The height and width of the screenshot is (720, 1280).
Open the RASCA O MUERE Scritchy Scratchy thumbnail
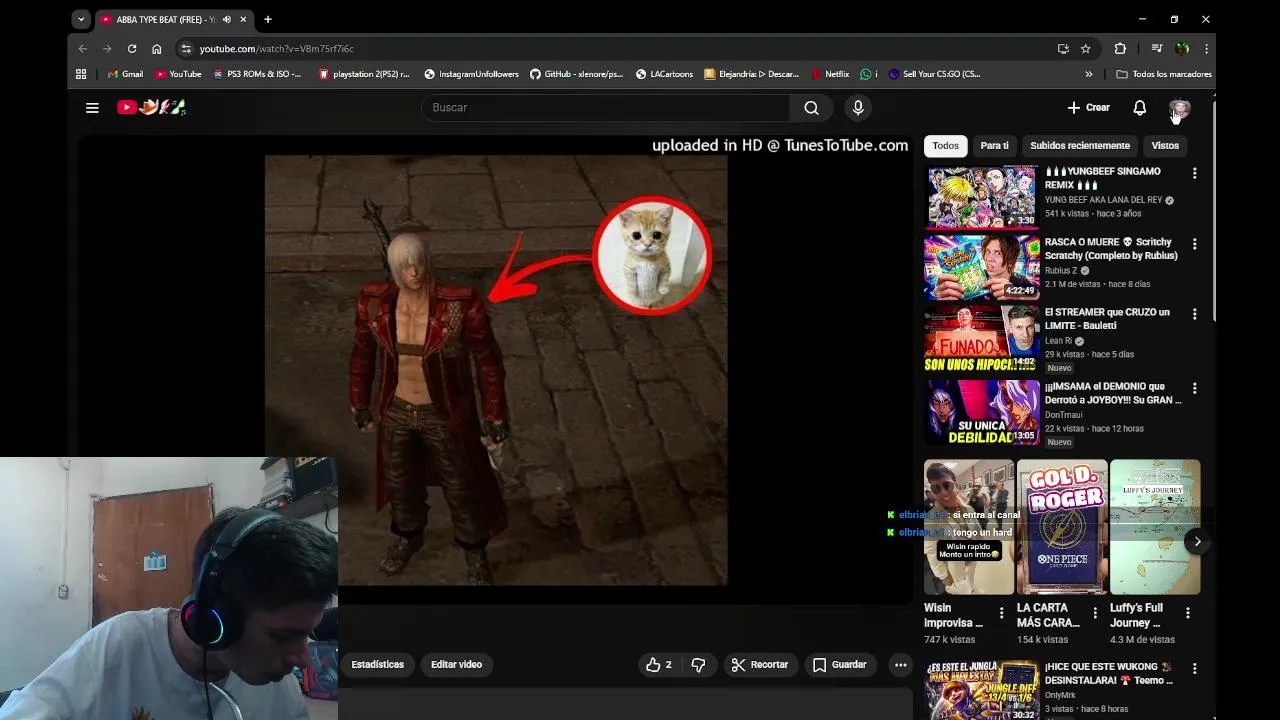[982, 268]
